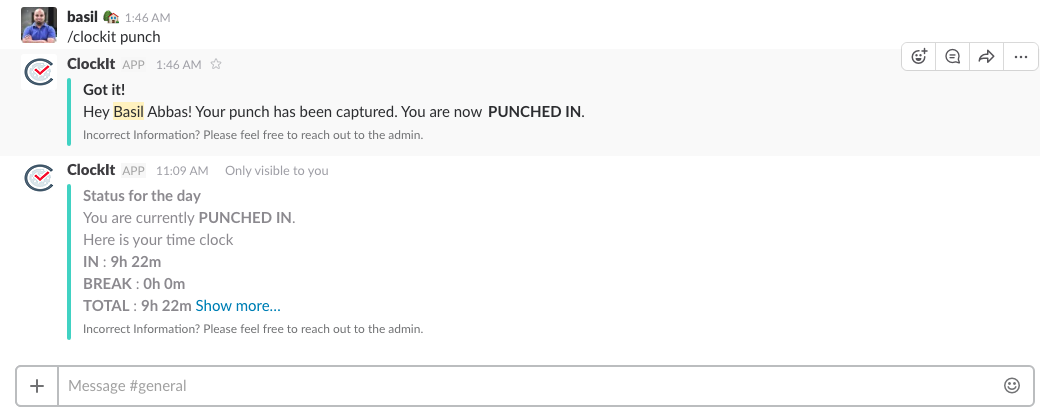Click the APP badge next to 1:46 AM
Viewport: 1040px width, 420px height.
[134, 65]
